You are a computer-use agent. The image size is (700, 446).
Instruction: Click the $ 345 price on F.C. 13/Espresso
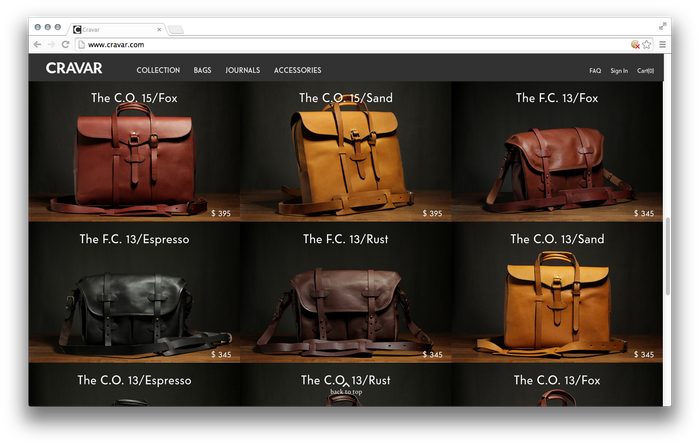221,354
